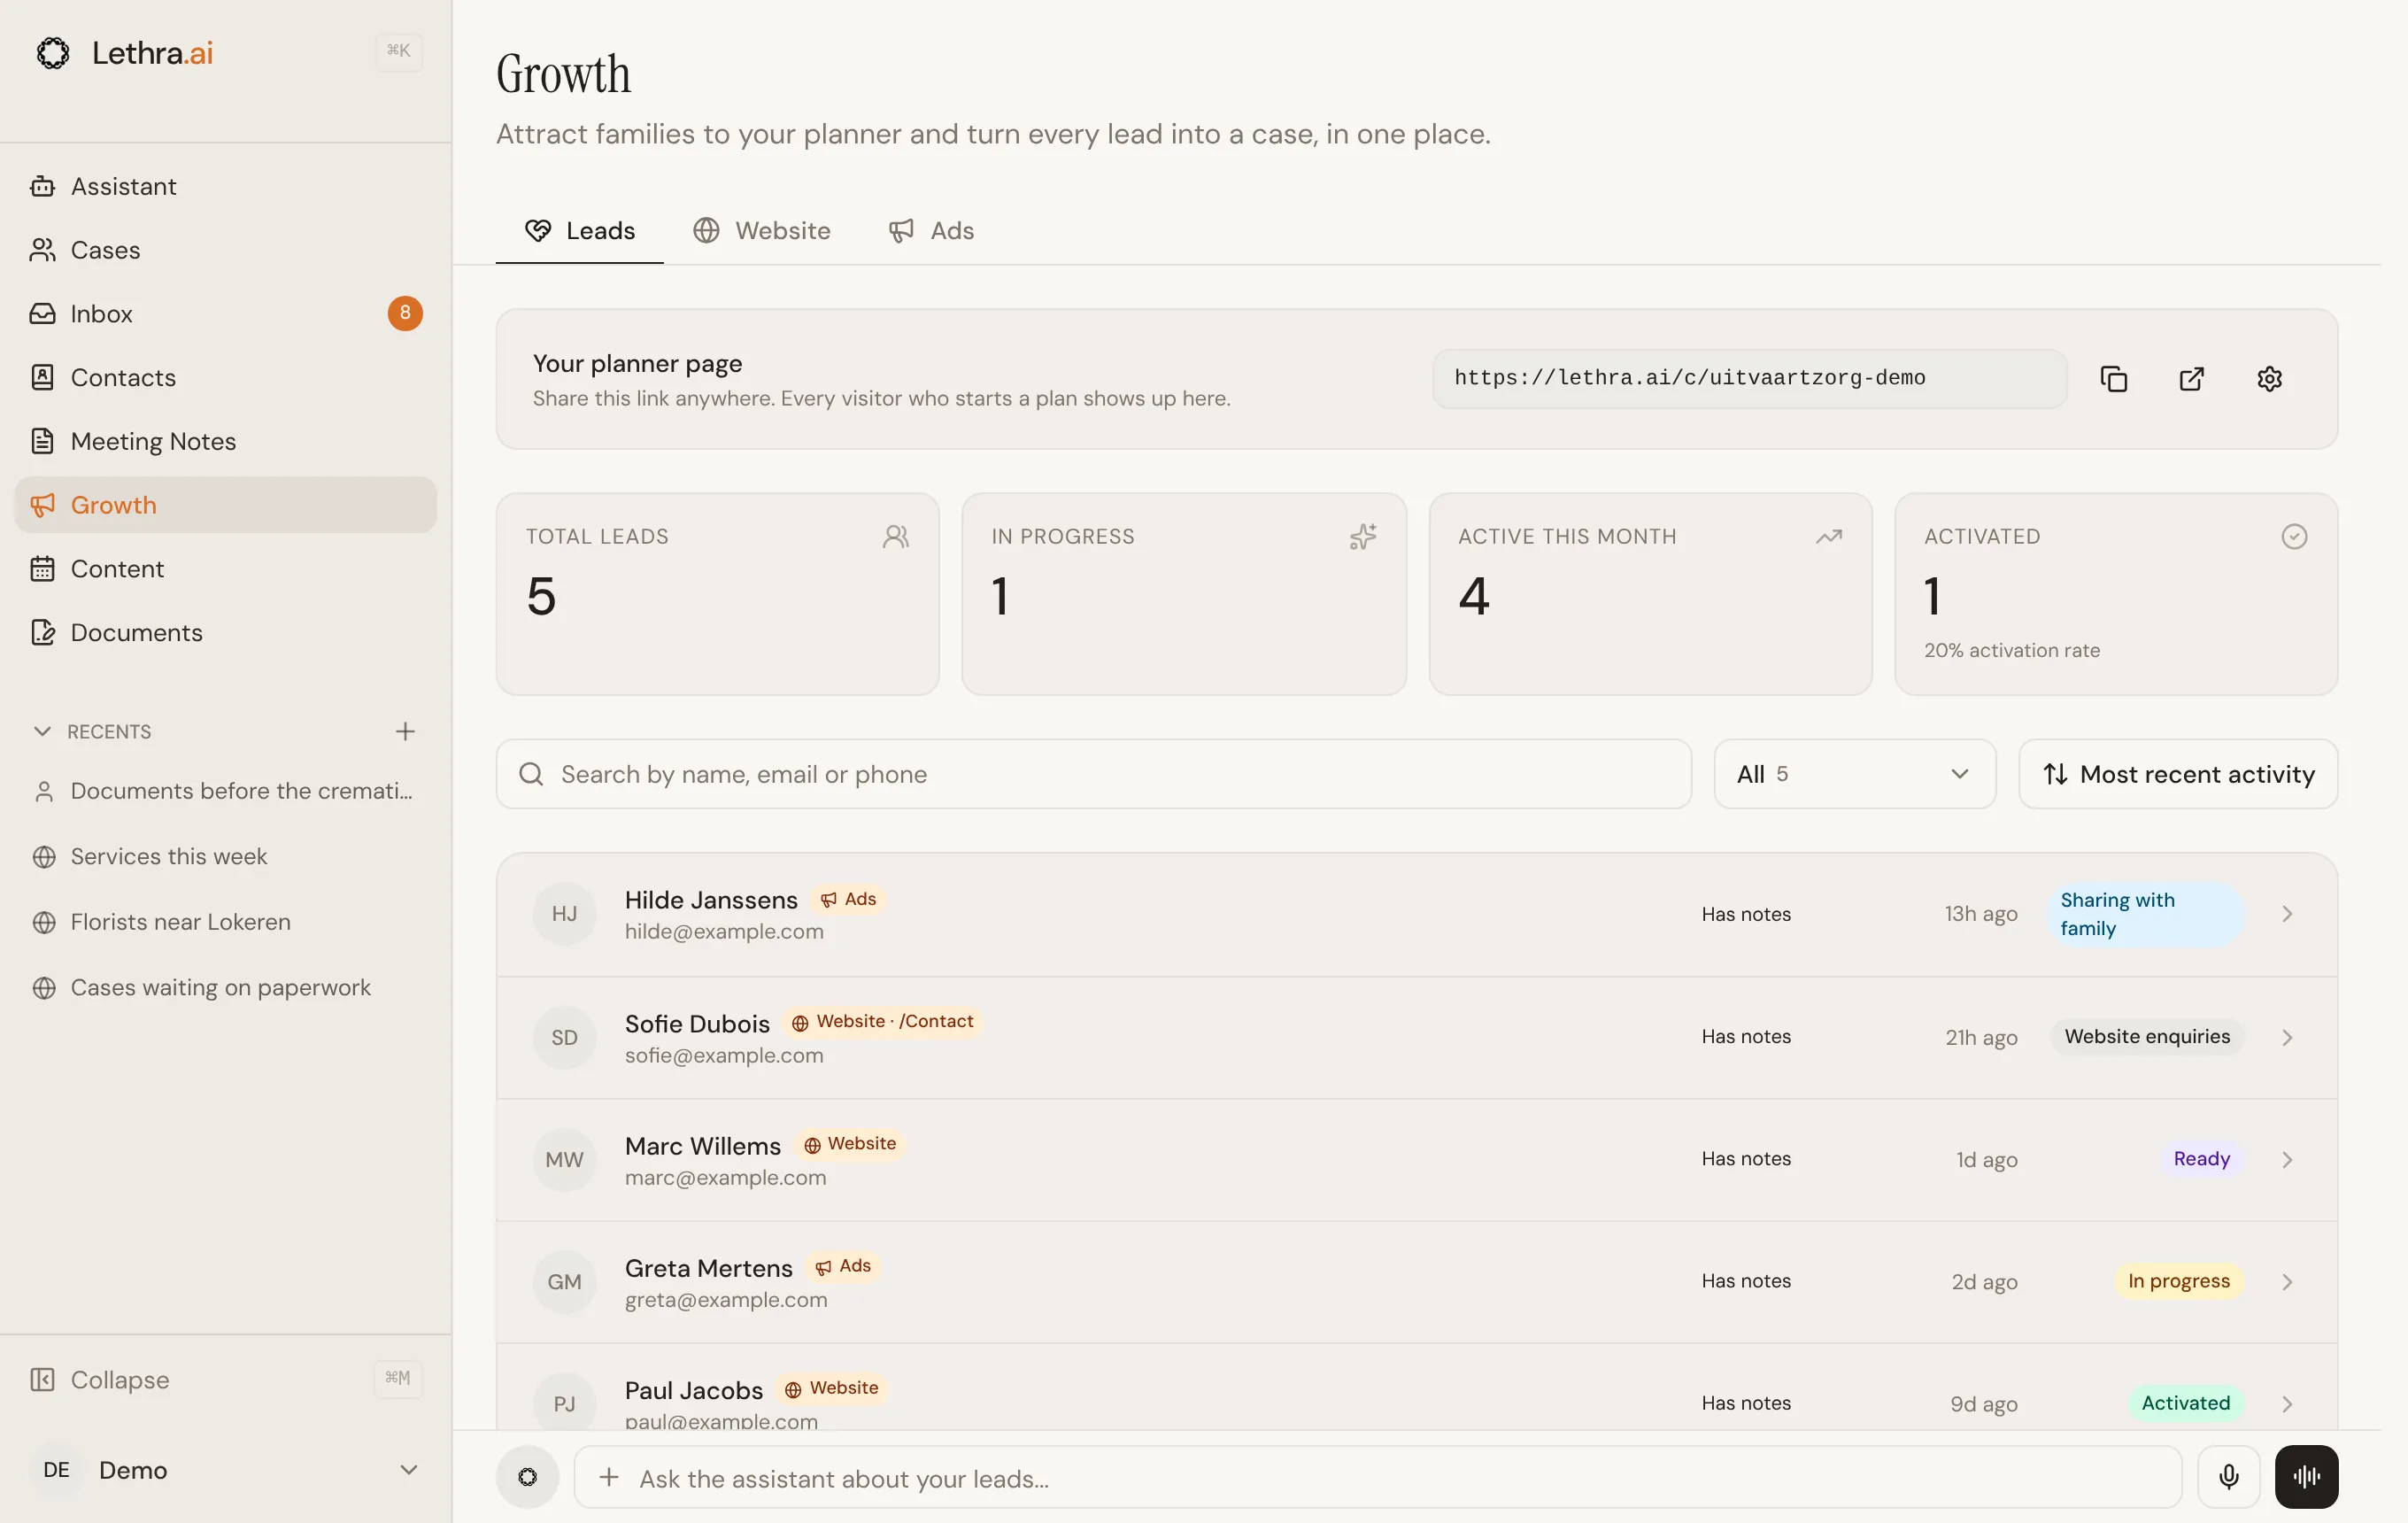Open Sofie Dubois row chevron
Image resolution: width=2408 pixels, height=1523 pixels.
2287,1038
